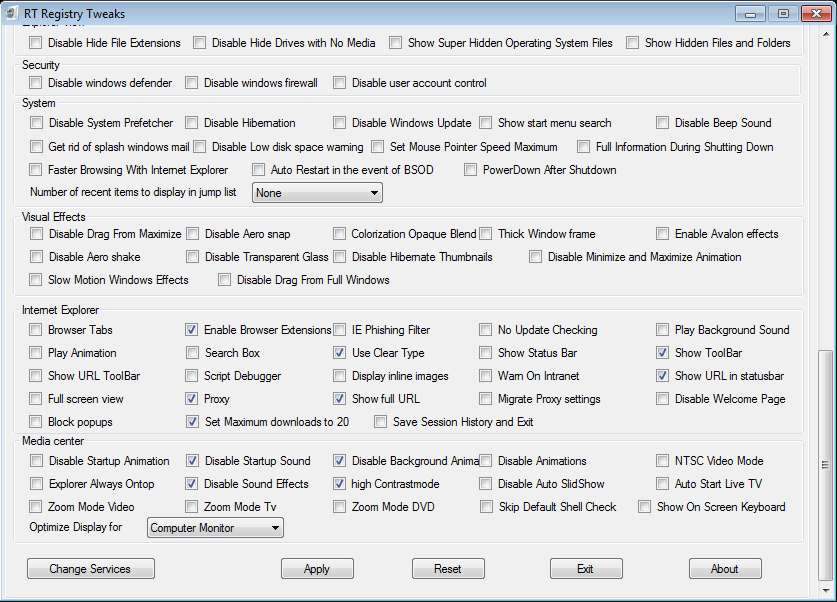Click the vertical scrollbar thumb
This screenshot has width=837, height=602.
point(825,465)
